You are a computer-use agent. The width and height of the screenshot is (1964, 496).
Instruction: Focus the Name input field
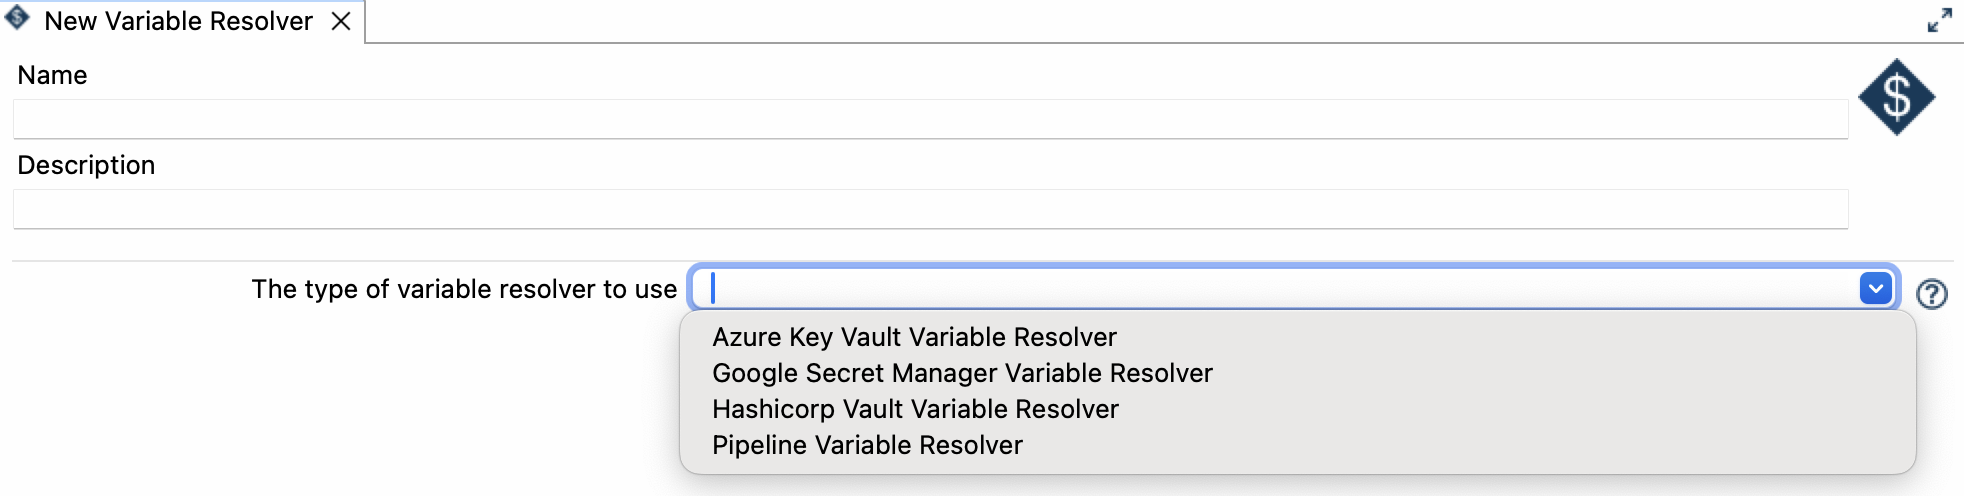pyautogui.click(x=930, y=119)
